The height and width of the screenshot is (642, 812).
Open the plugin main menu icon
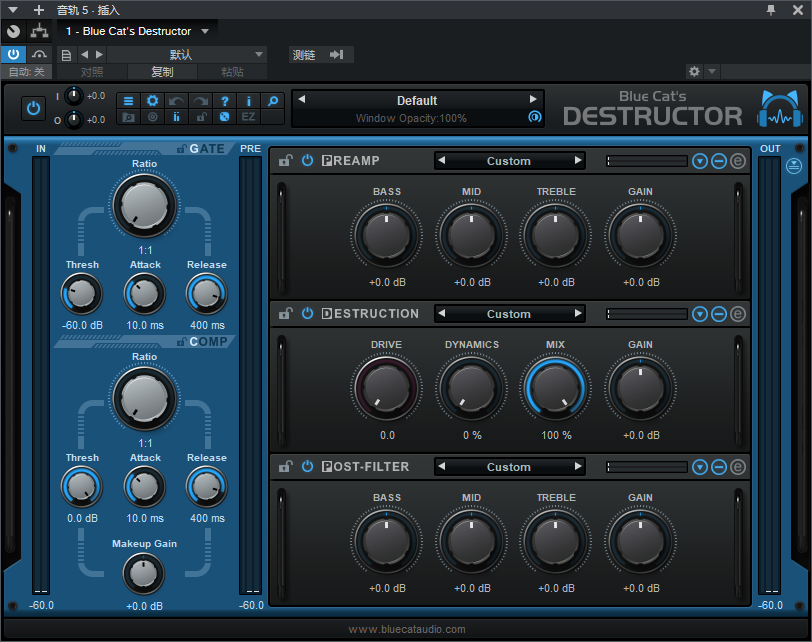point(128,101)
